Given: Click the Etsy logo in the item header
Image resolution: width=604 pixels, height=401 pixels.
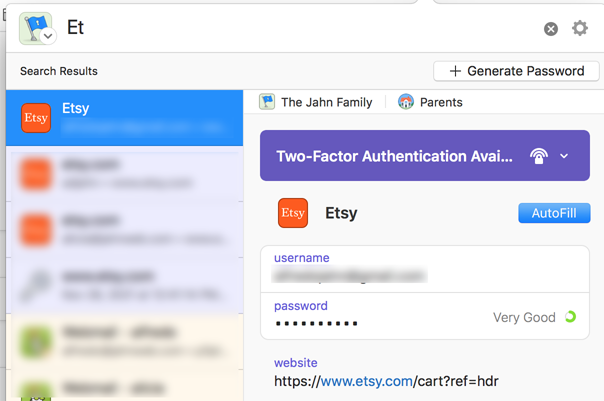Looking at the screenshot, I should [293, 213].
